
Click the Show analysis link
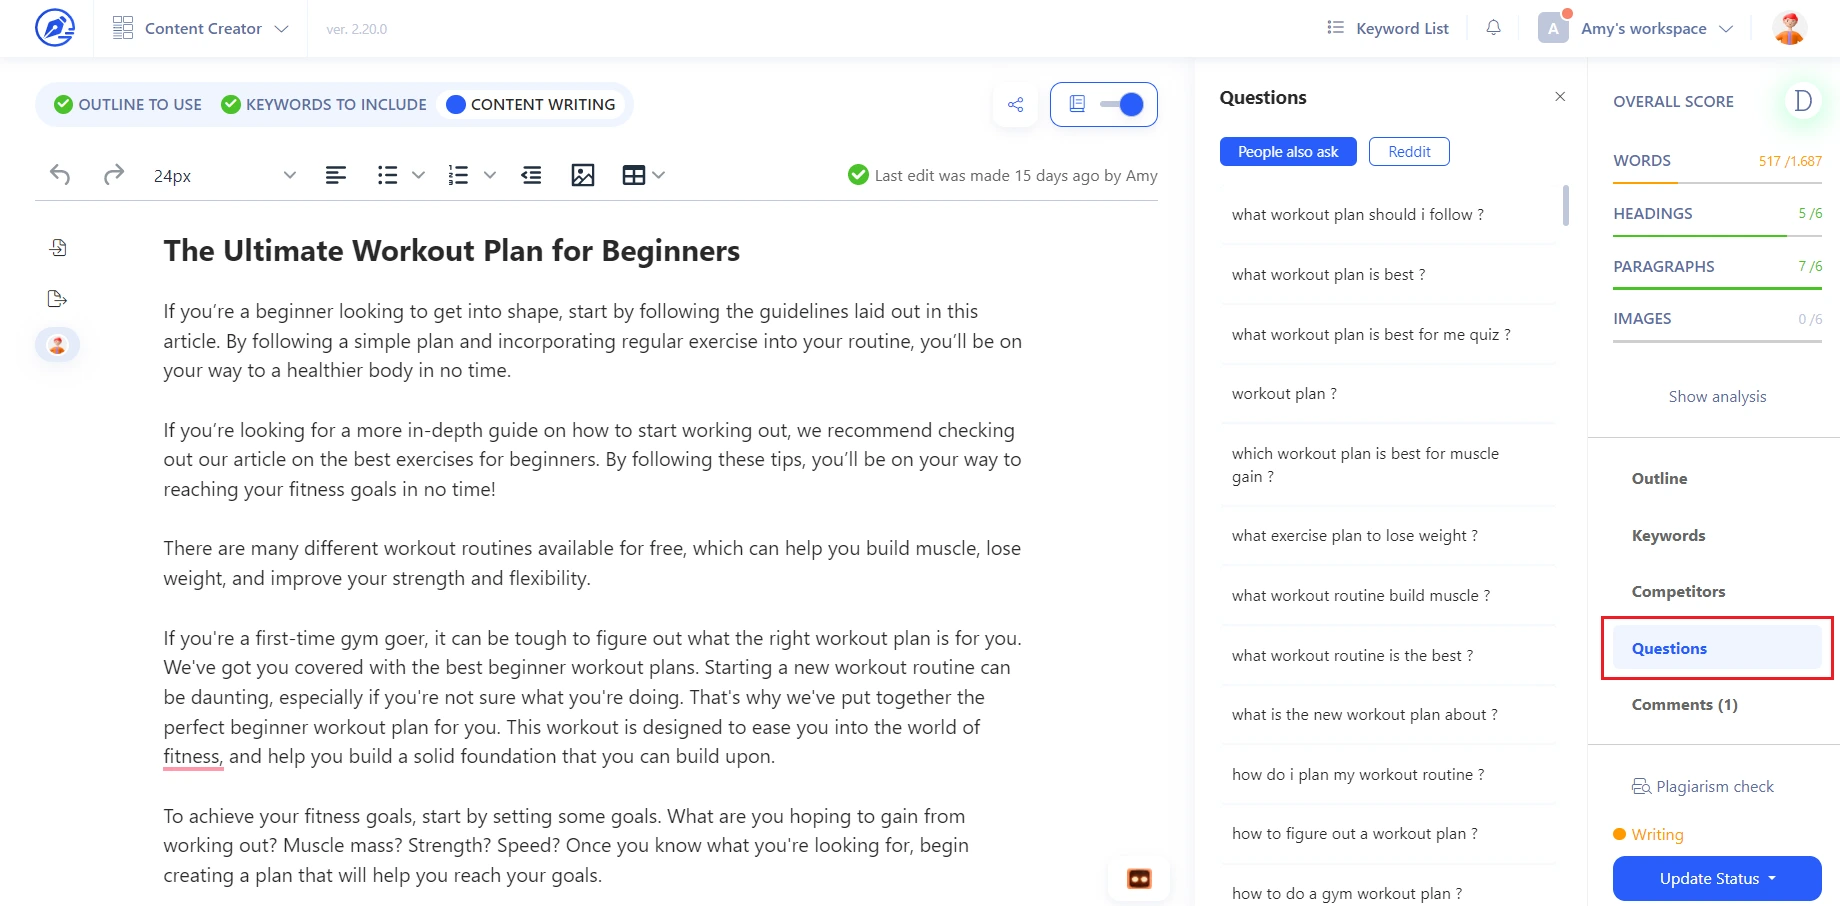[1717, 396]
